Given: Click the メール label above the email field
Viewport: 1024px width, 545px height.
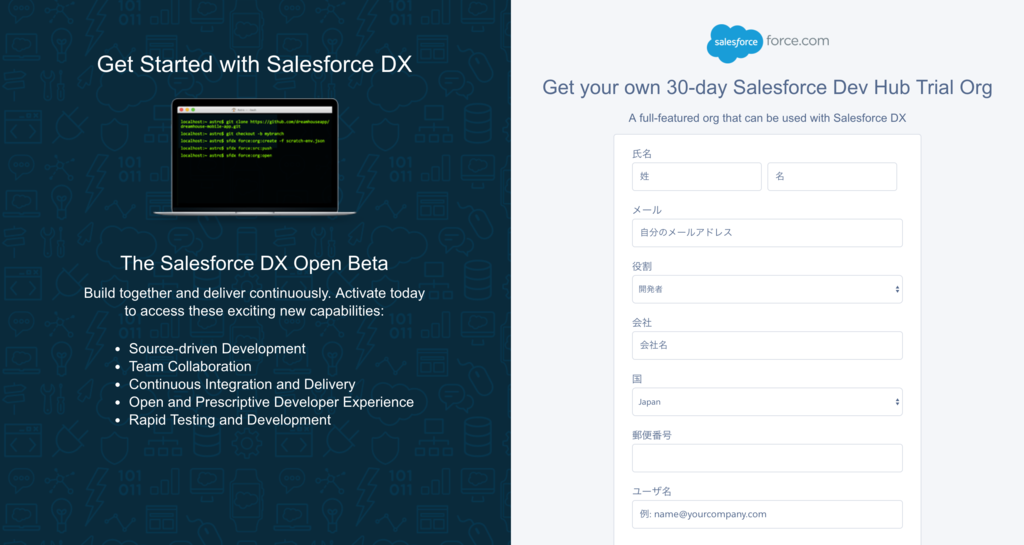Looking at the screenshot, I should (647, 210).
